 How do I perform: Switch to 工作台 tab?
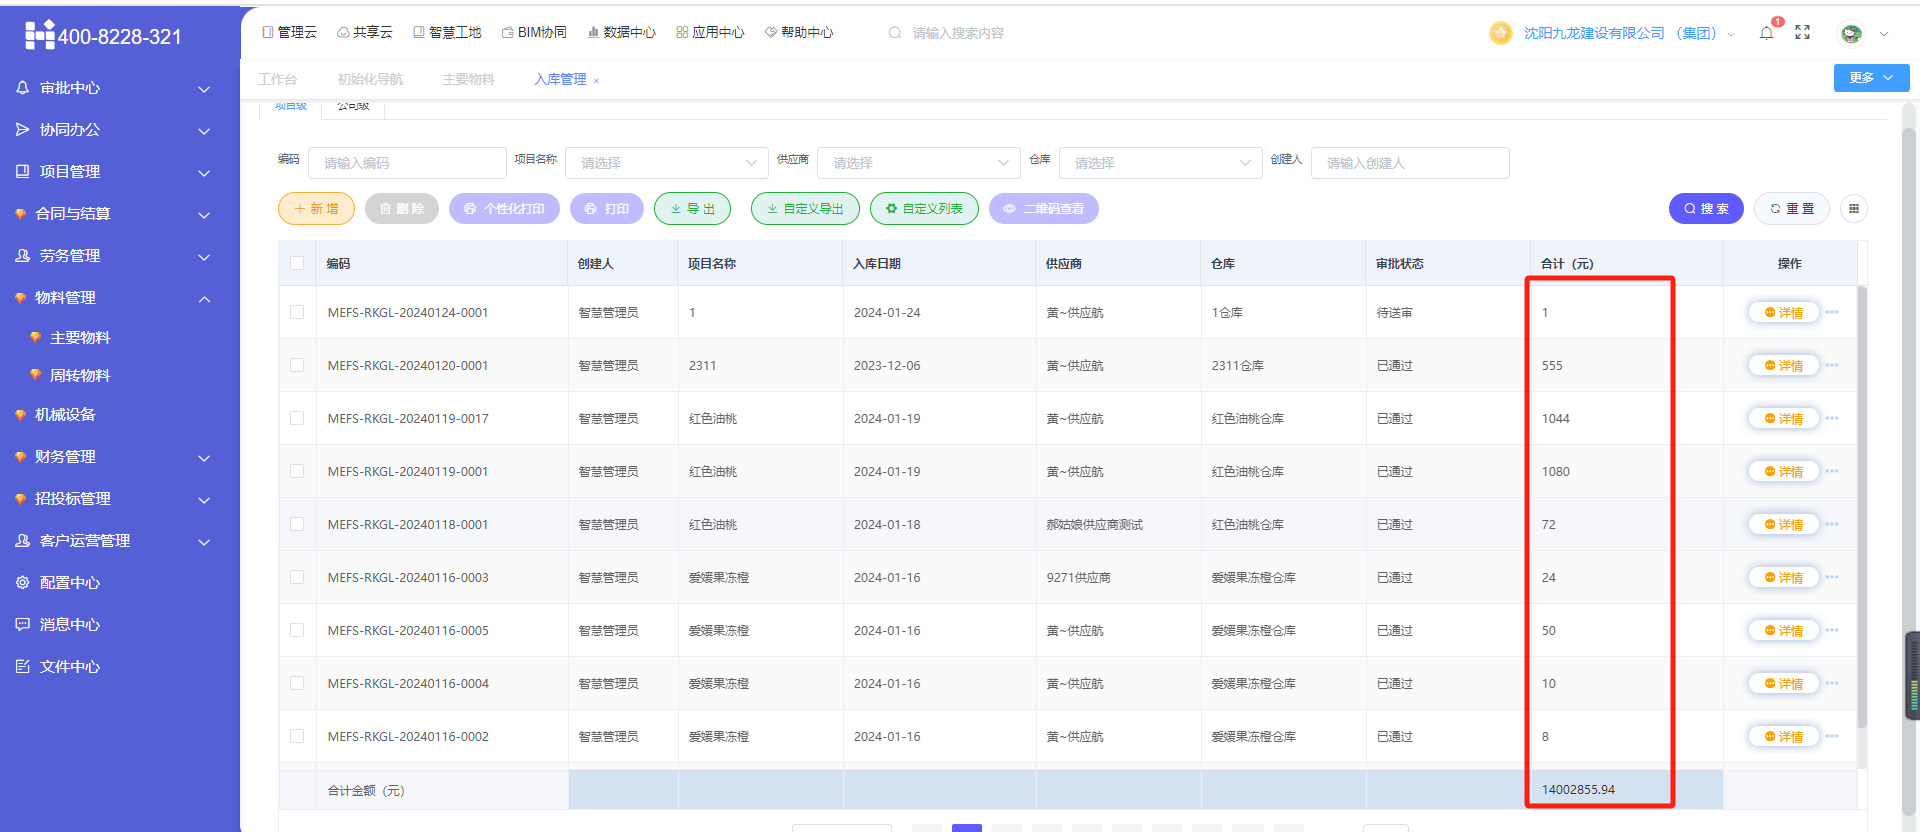[x=277, y=79]
